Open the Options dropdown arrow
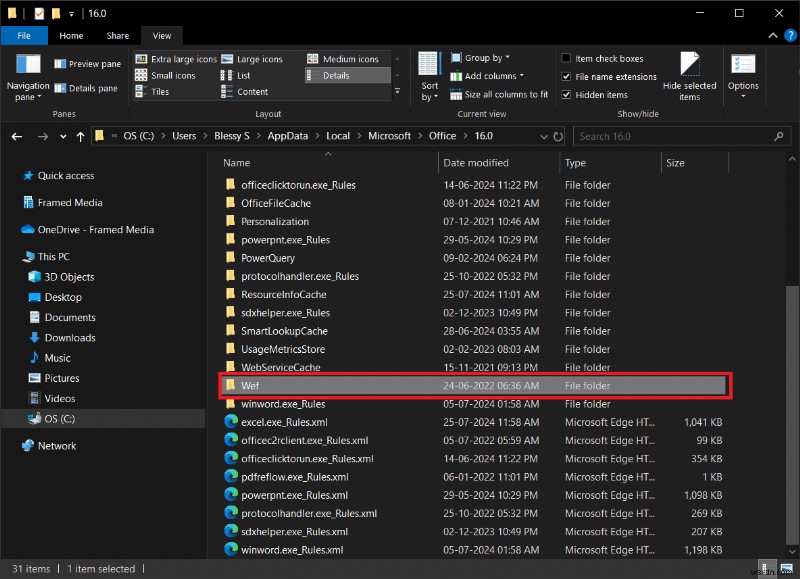This screenshot has height=579, width=800. [x=743, y=96]
